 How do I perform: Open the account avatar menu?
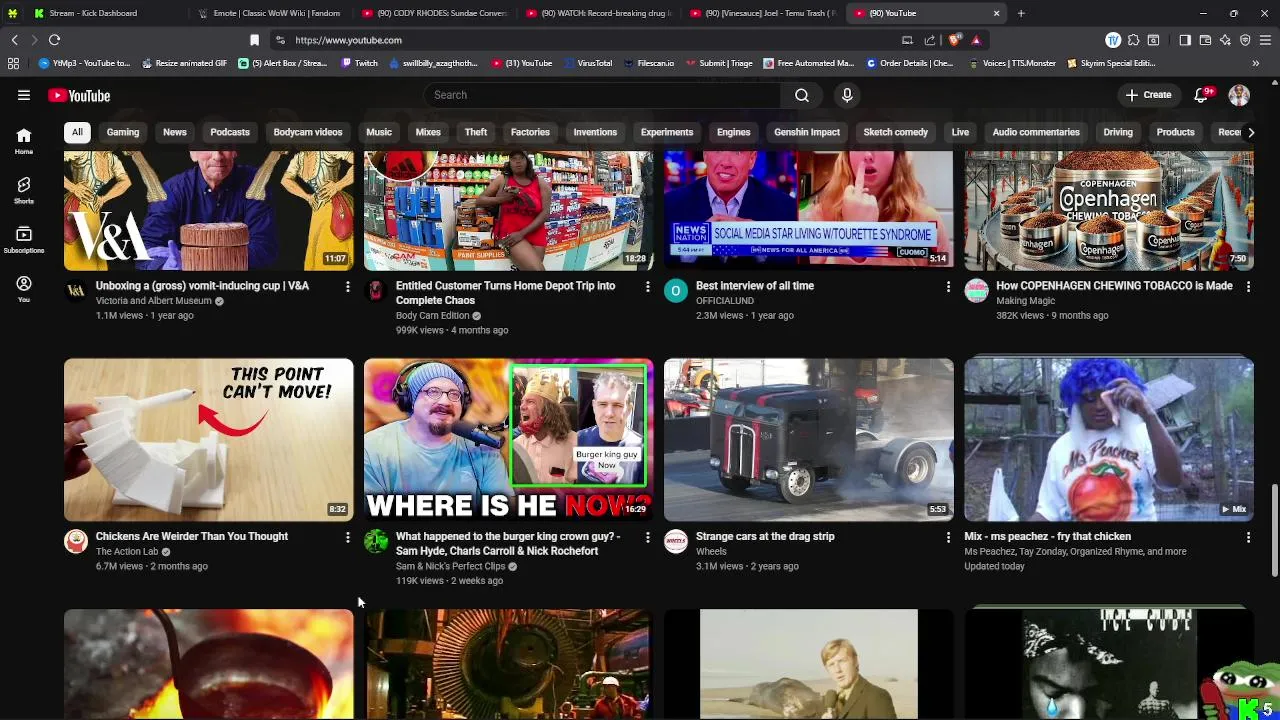pyautogui.click(x=1239, y=95)
